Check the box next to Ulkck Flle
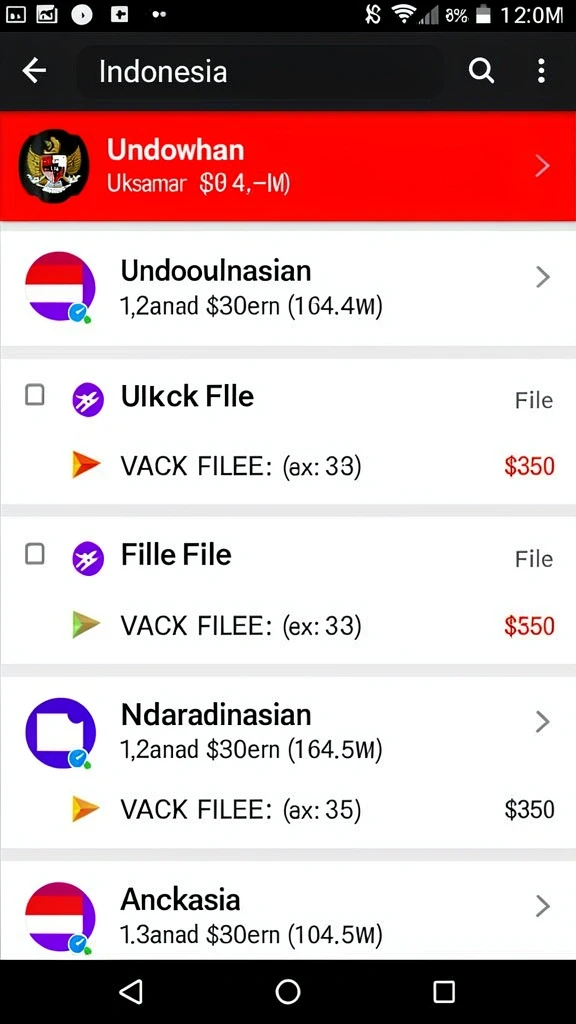The height and width of the screenshot is (1024, 576). (x=35, y=395)
